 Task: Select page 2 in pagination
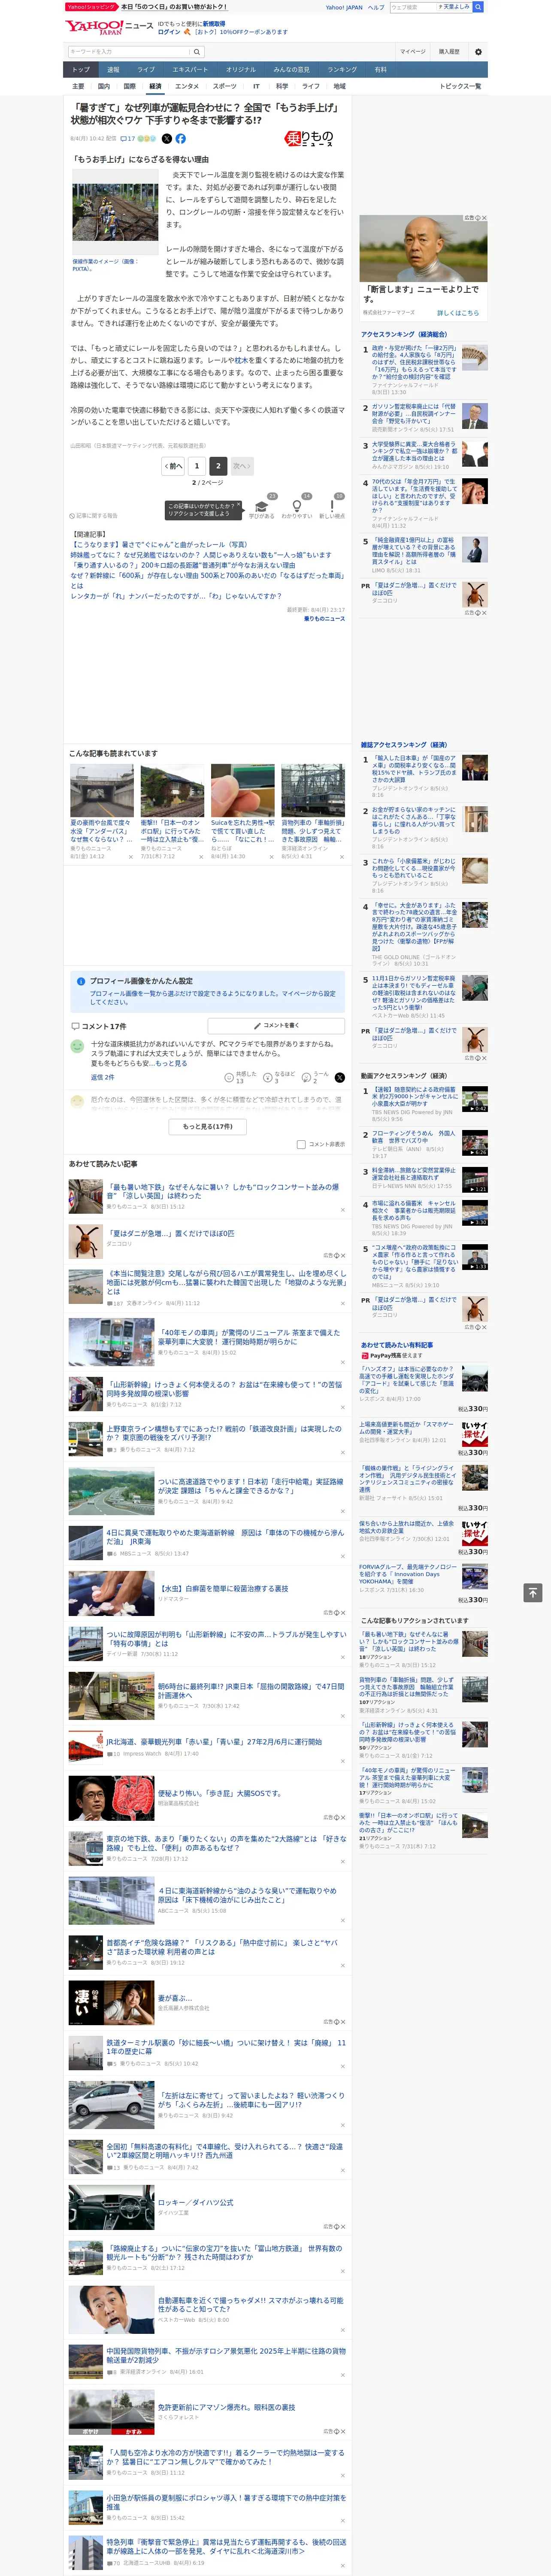(x=218, y=466)
